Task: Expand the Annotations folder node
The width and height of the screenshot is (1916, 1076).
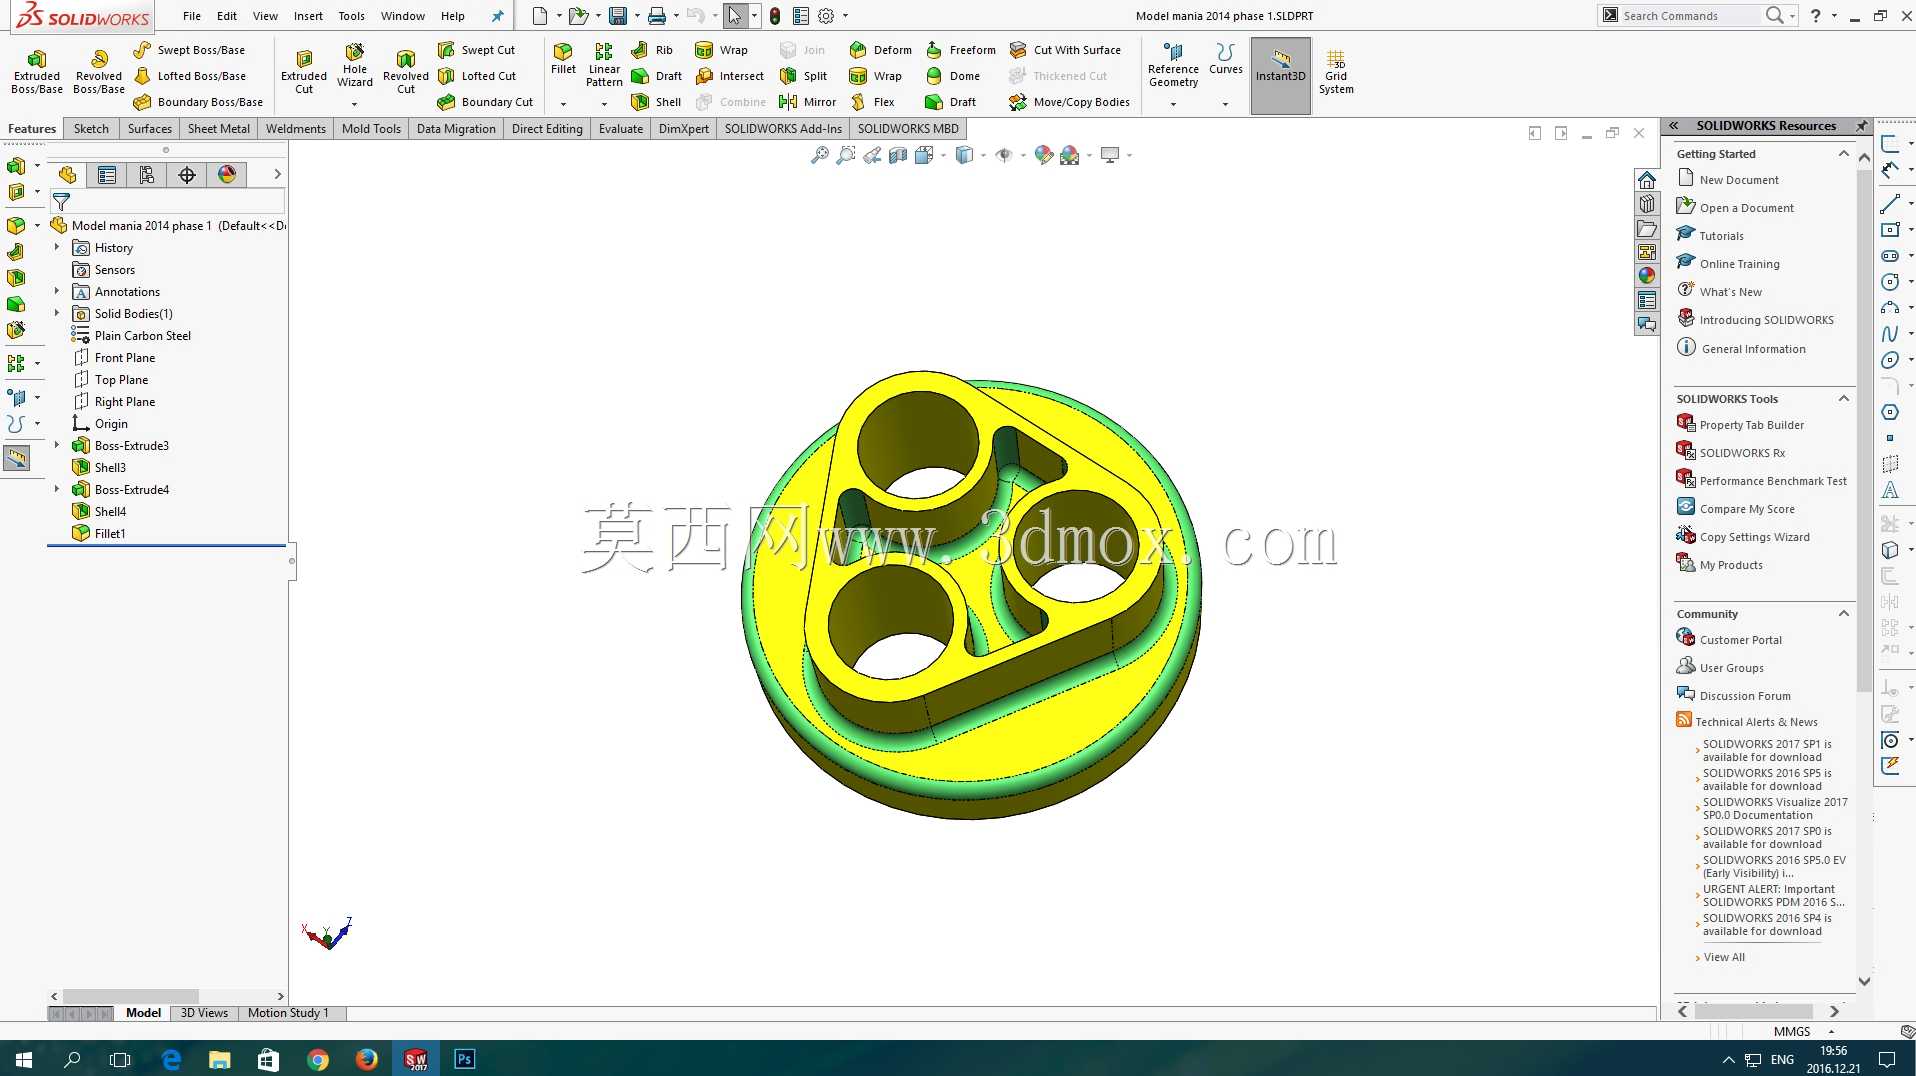Action: pyautogui.click(x=57, y=291)
